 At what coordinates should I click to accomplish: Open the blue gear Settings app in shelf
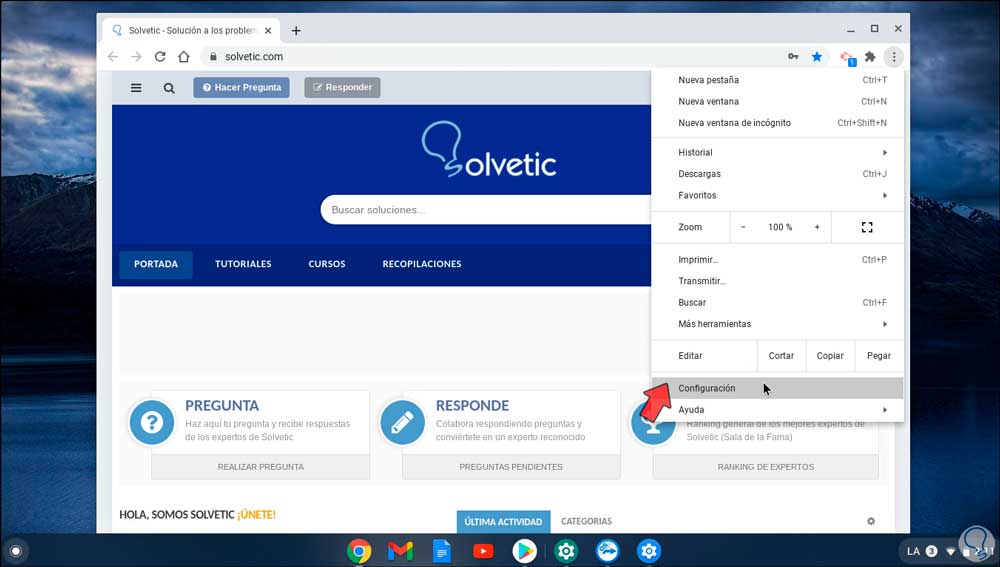(x=649, y=550)
